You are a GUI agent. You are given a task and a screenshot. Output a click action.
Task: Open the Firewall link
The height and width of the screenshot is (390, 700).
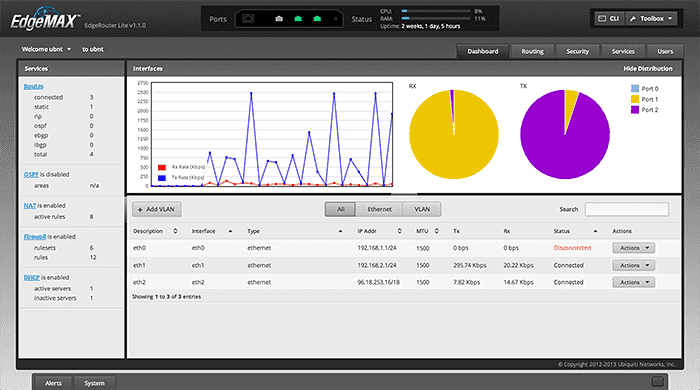pyautogui.click(x=35, y=237)
